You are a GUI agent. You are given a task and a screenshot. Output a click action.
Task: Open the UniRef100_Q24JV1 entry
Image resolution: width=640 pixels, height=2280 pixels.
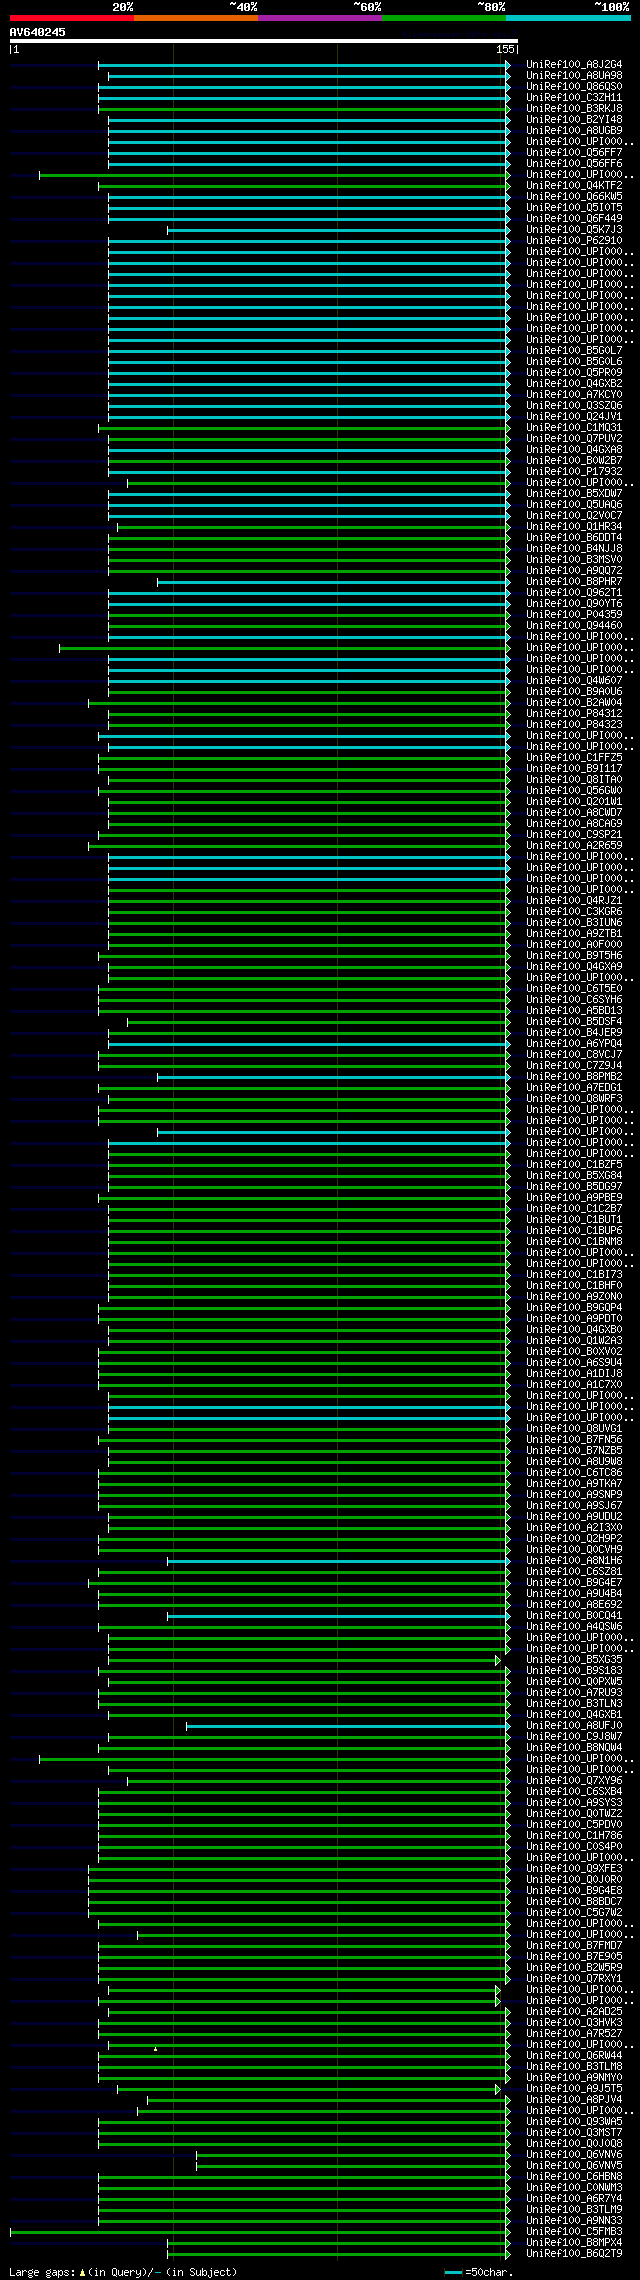[x=574, y=416]
